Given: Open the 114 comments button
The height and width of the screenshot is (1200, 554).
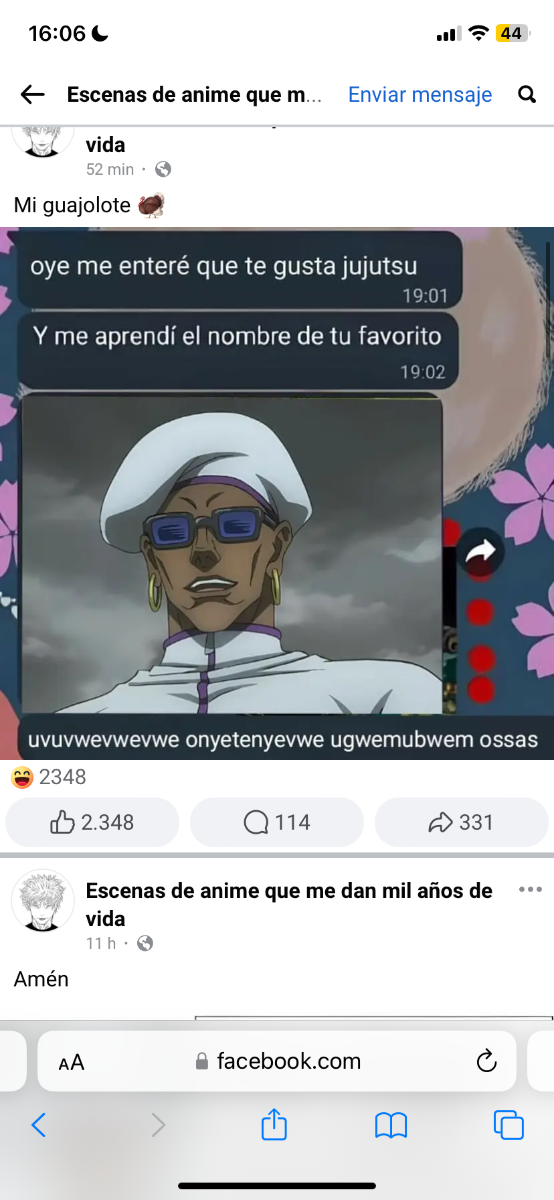Looking at the screenshot, I should (x=277, y=822).
